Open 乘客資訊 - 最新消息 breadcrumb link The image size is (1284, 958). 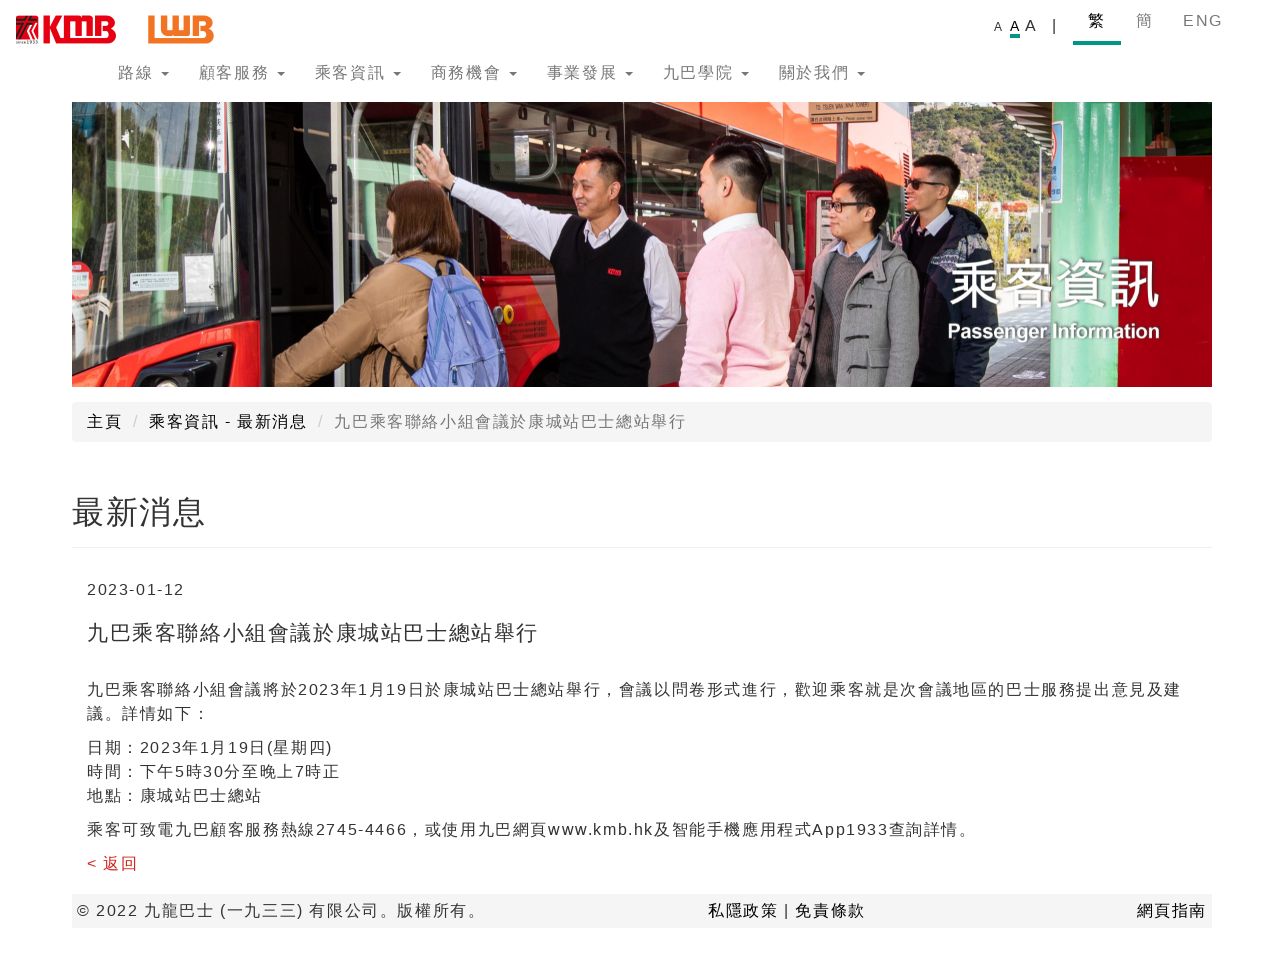228,422
